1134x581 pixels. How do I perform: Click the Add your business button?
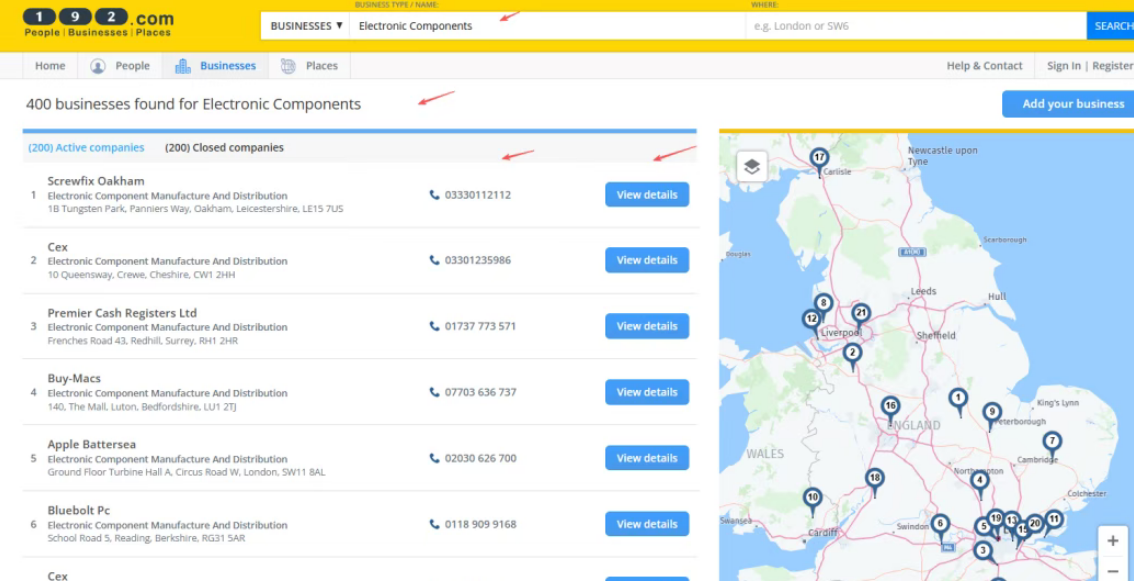click(1072, 104)
